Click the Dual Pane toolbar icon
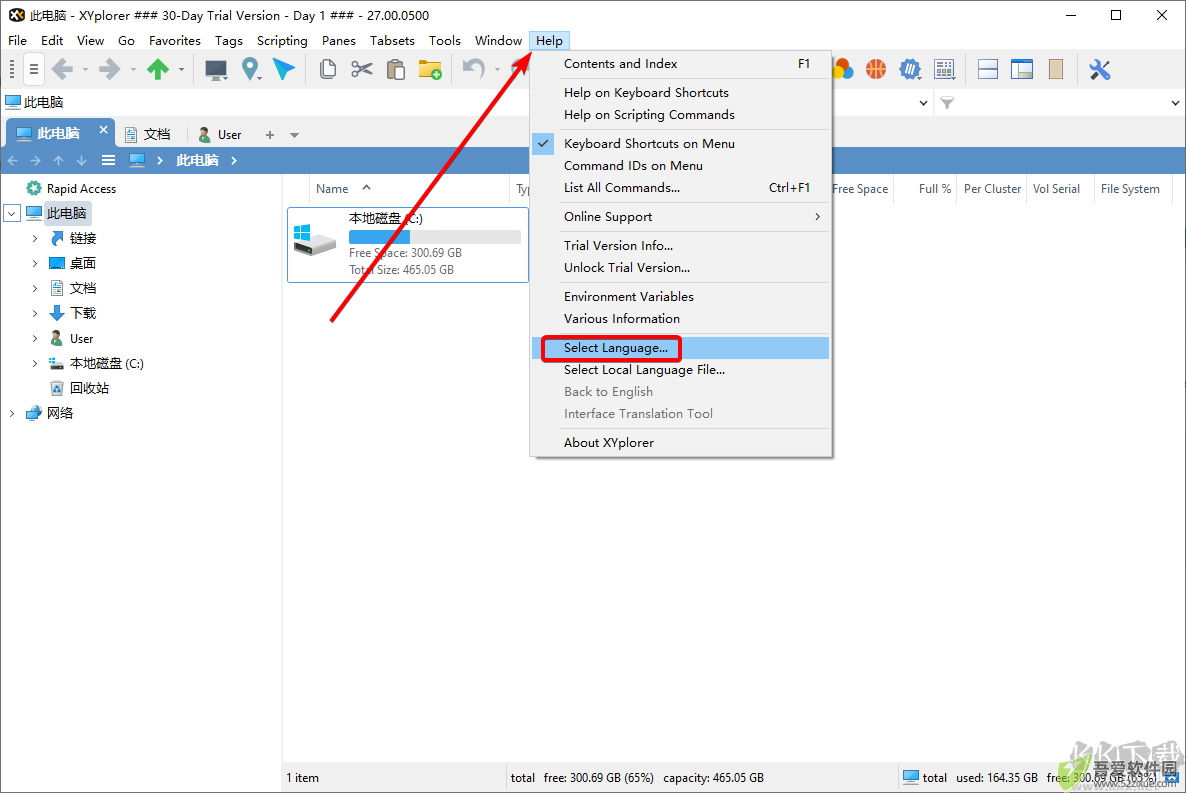Screen dimensions: 1186x793 (988, 70)
